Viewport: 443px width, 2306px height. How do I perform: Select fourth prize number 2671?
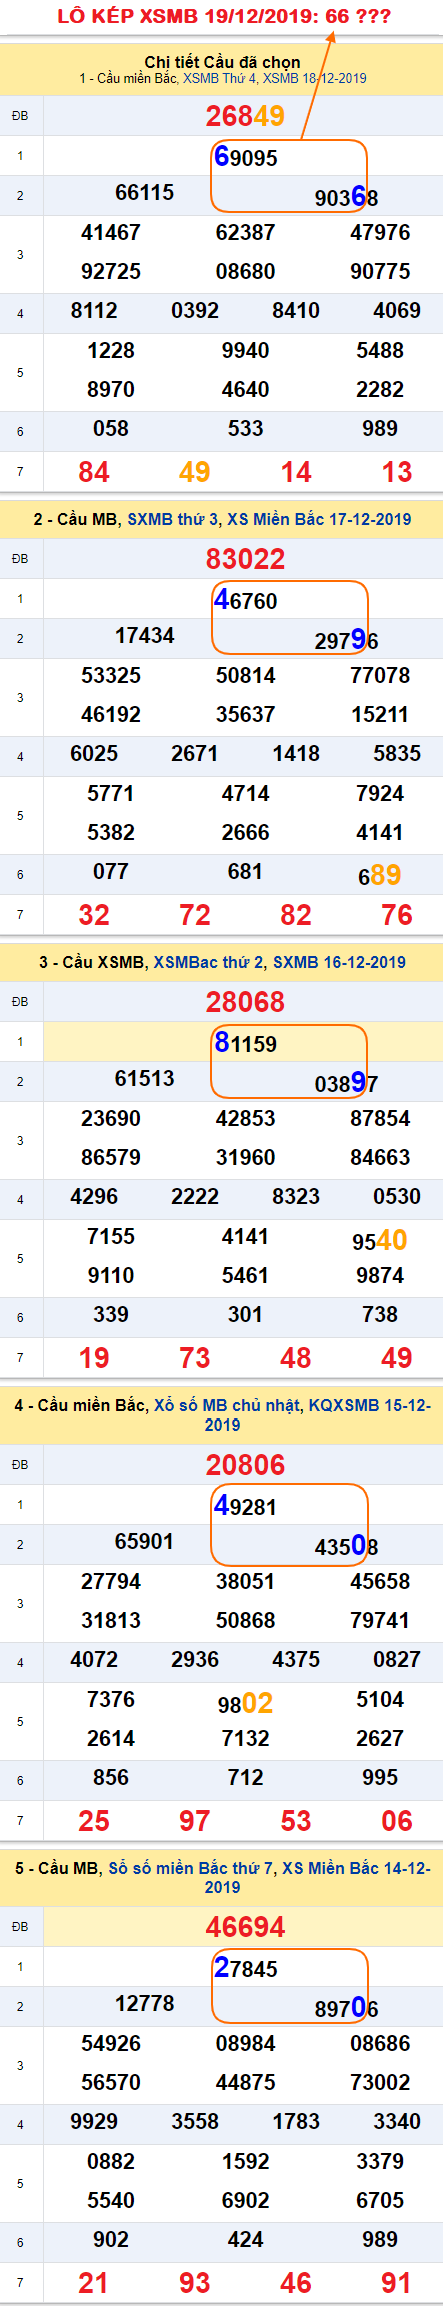tap(195, 754)
